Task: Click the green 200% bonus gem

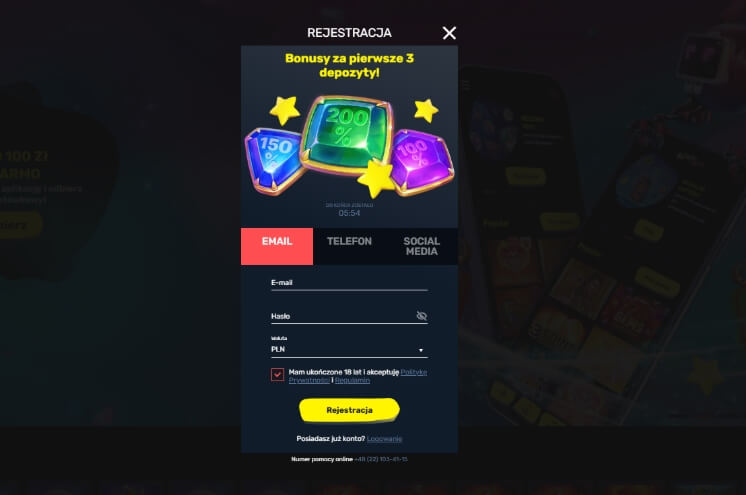Action: pyautogui.click(x=349, y=133)
